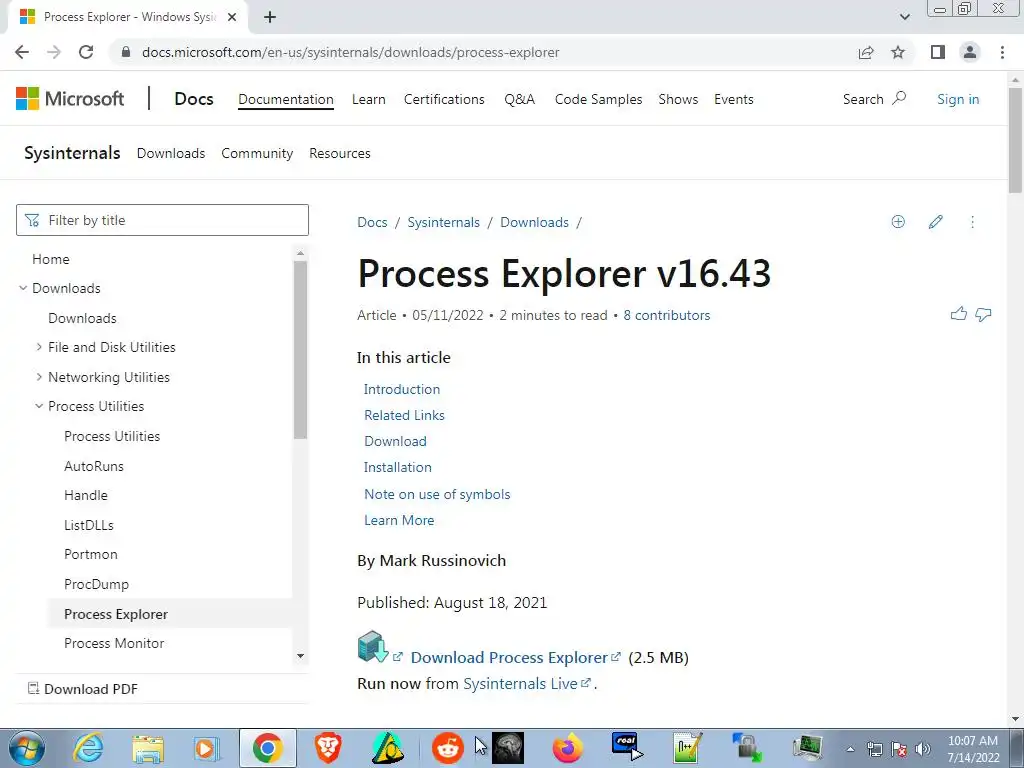Image resolution: width=1024 pixels, height=768 pixels.
Task: Open the tab search dropdown arrow
Action: coord(904,17)
